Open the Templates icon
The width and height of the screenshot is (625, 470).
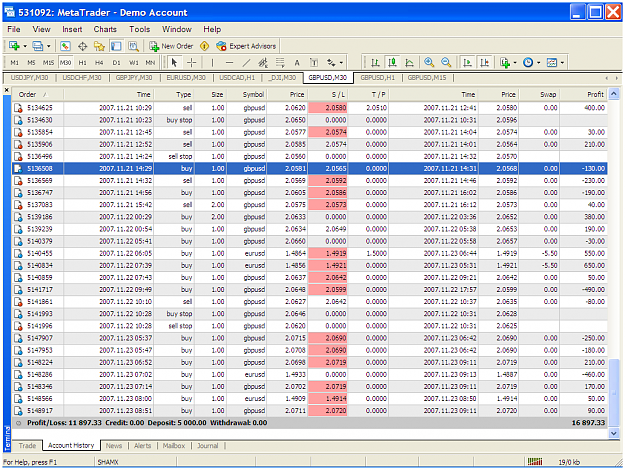tap(552, 63)
